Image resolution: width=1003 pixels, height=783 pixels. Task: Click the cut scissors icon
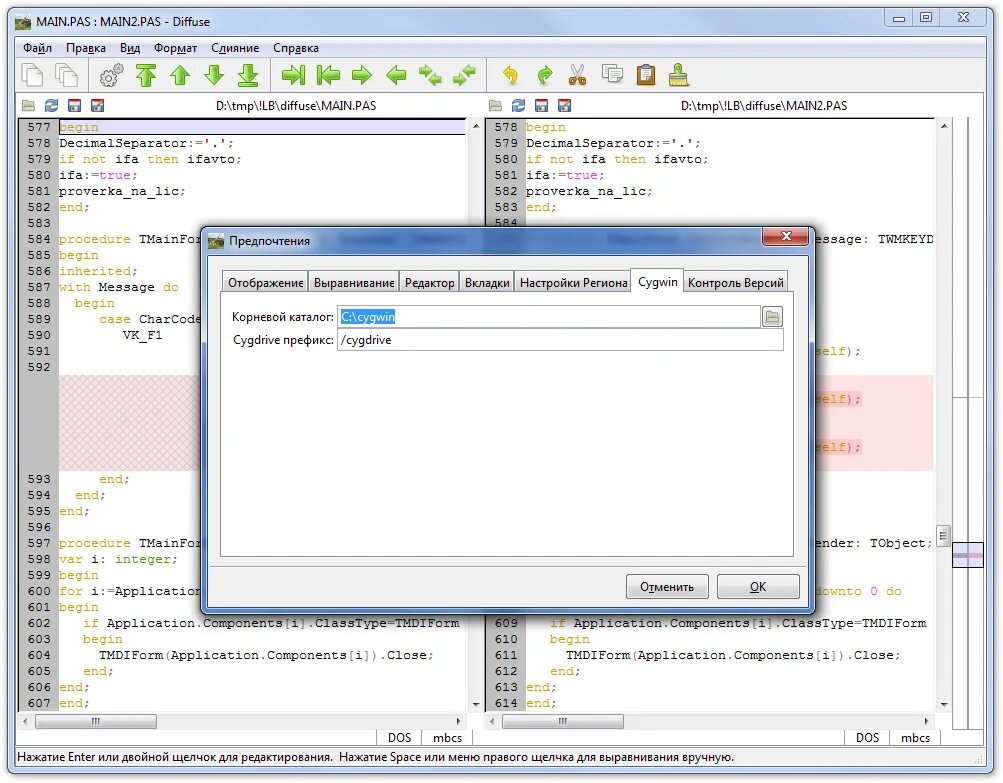[x=578, y=75]
